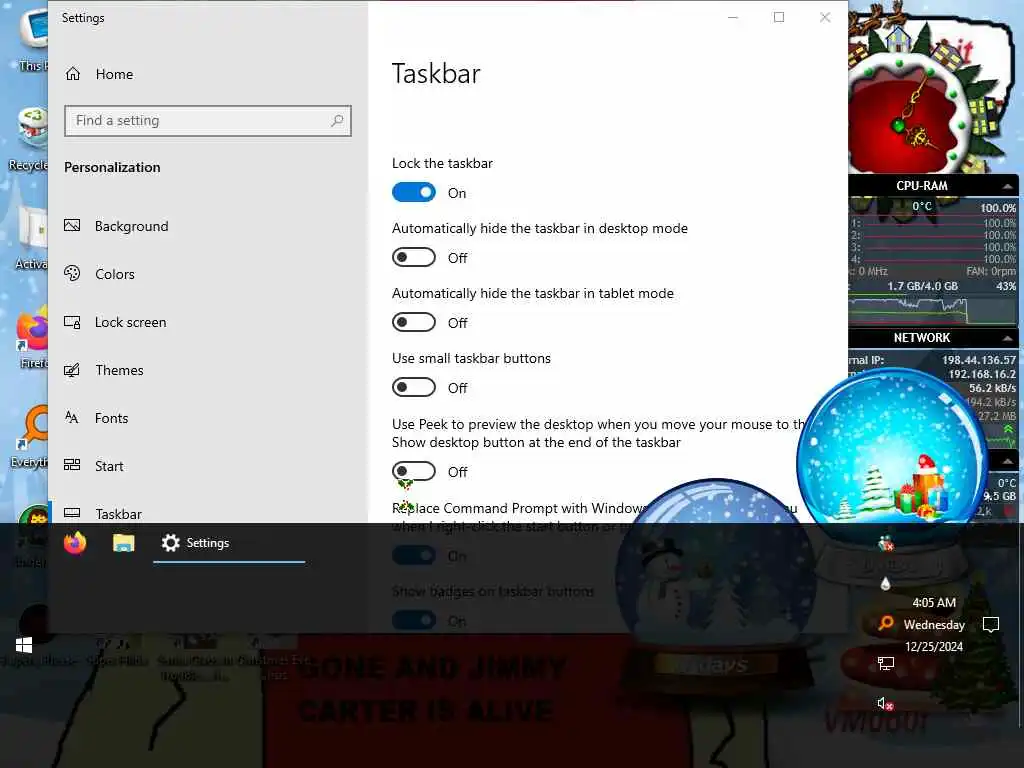Turn off the Lock the taskbar switch
The height and width of the screenshot is (768, 1024).
point(413,193)
